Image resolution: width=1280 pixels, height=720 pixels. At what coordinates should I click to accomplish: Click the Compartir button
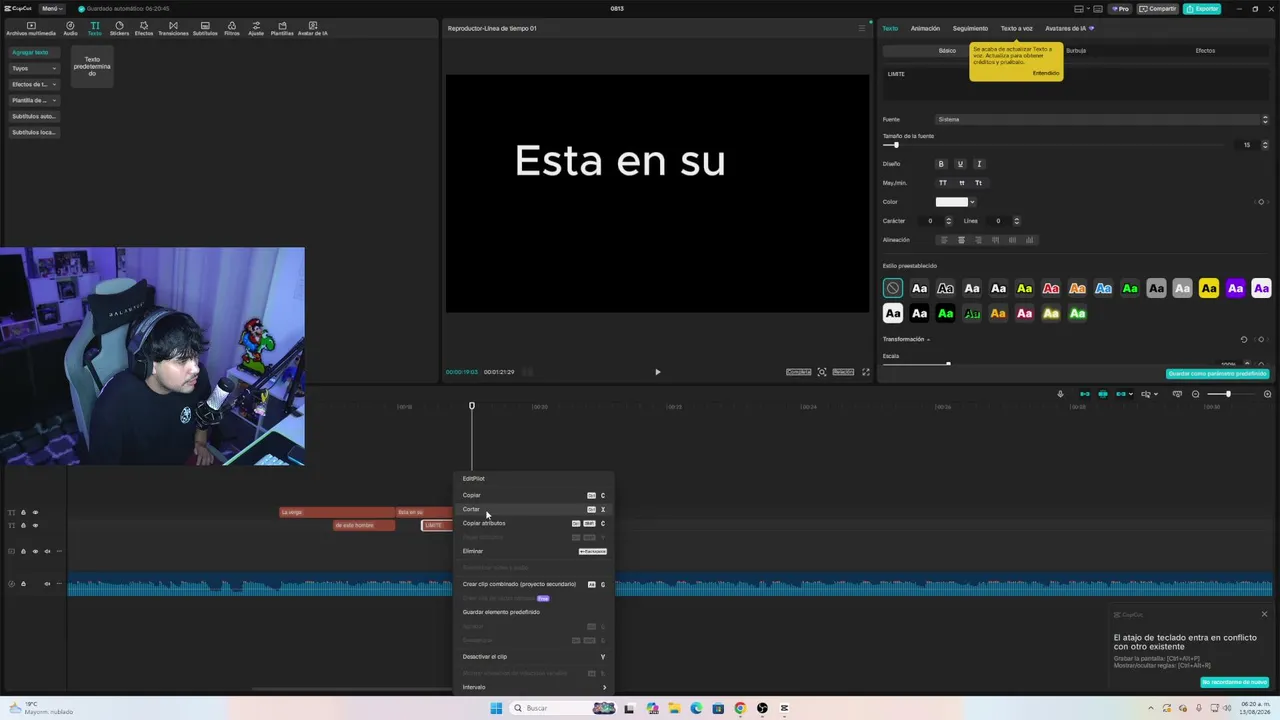coord(1158,9)
